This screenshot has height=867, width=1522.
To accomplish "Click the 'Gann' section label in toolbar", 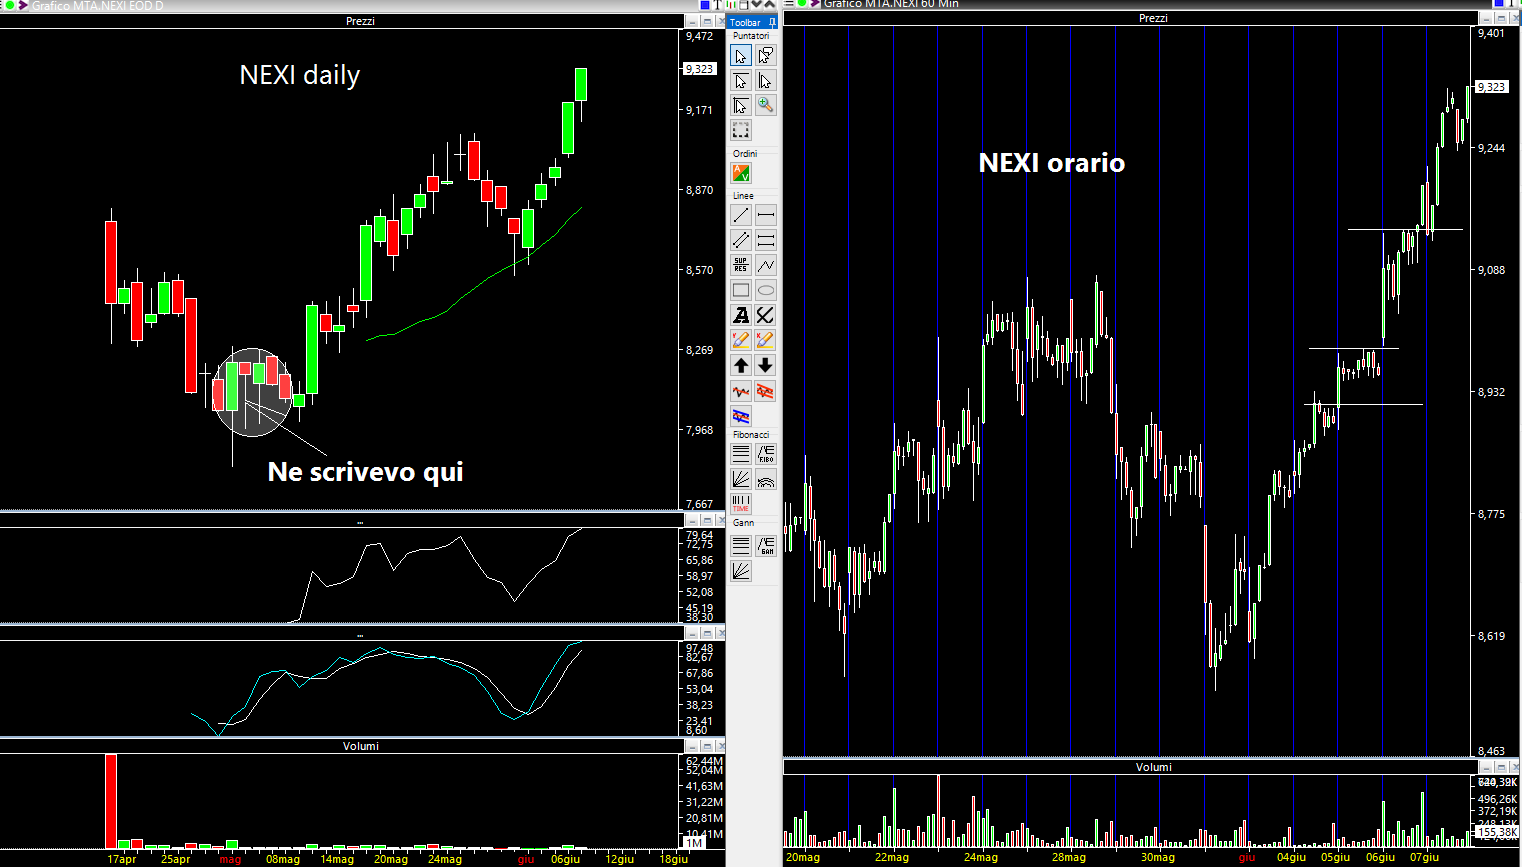I will [743, 523].
